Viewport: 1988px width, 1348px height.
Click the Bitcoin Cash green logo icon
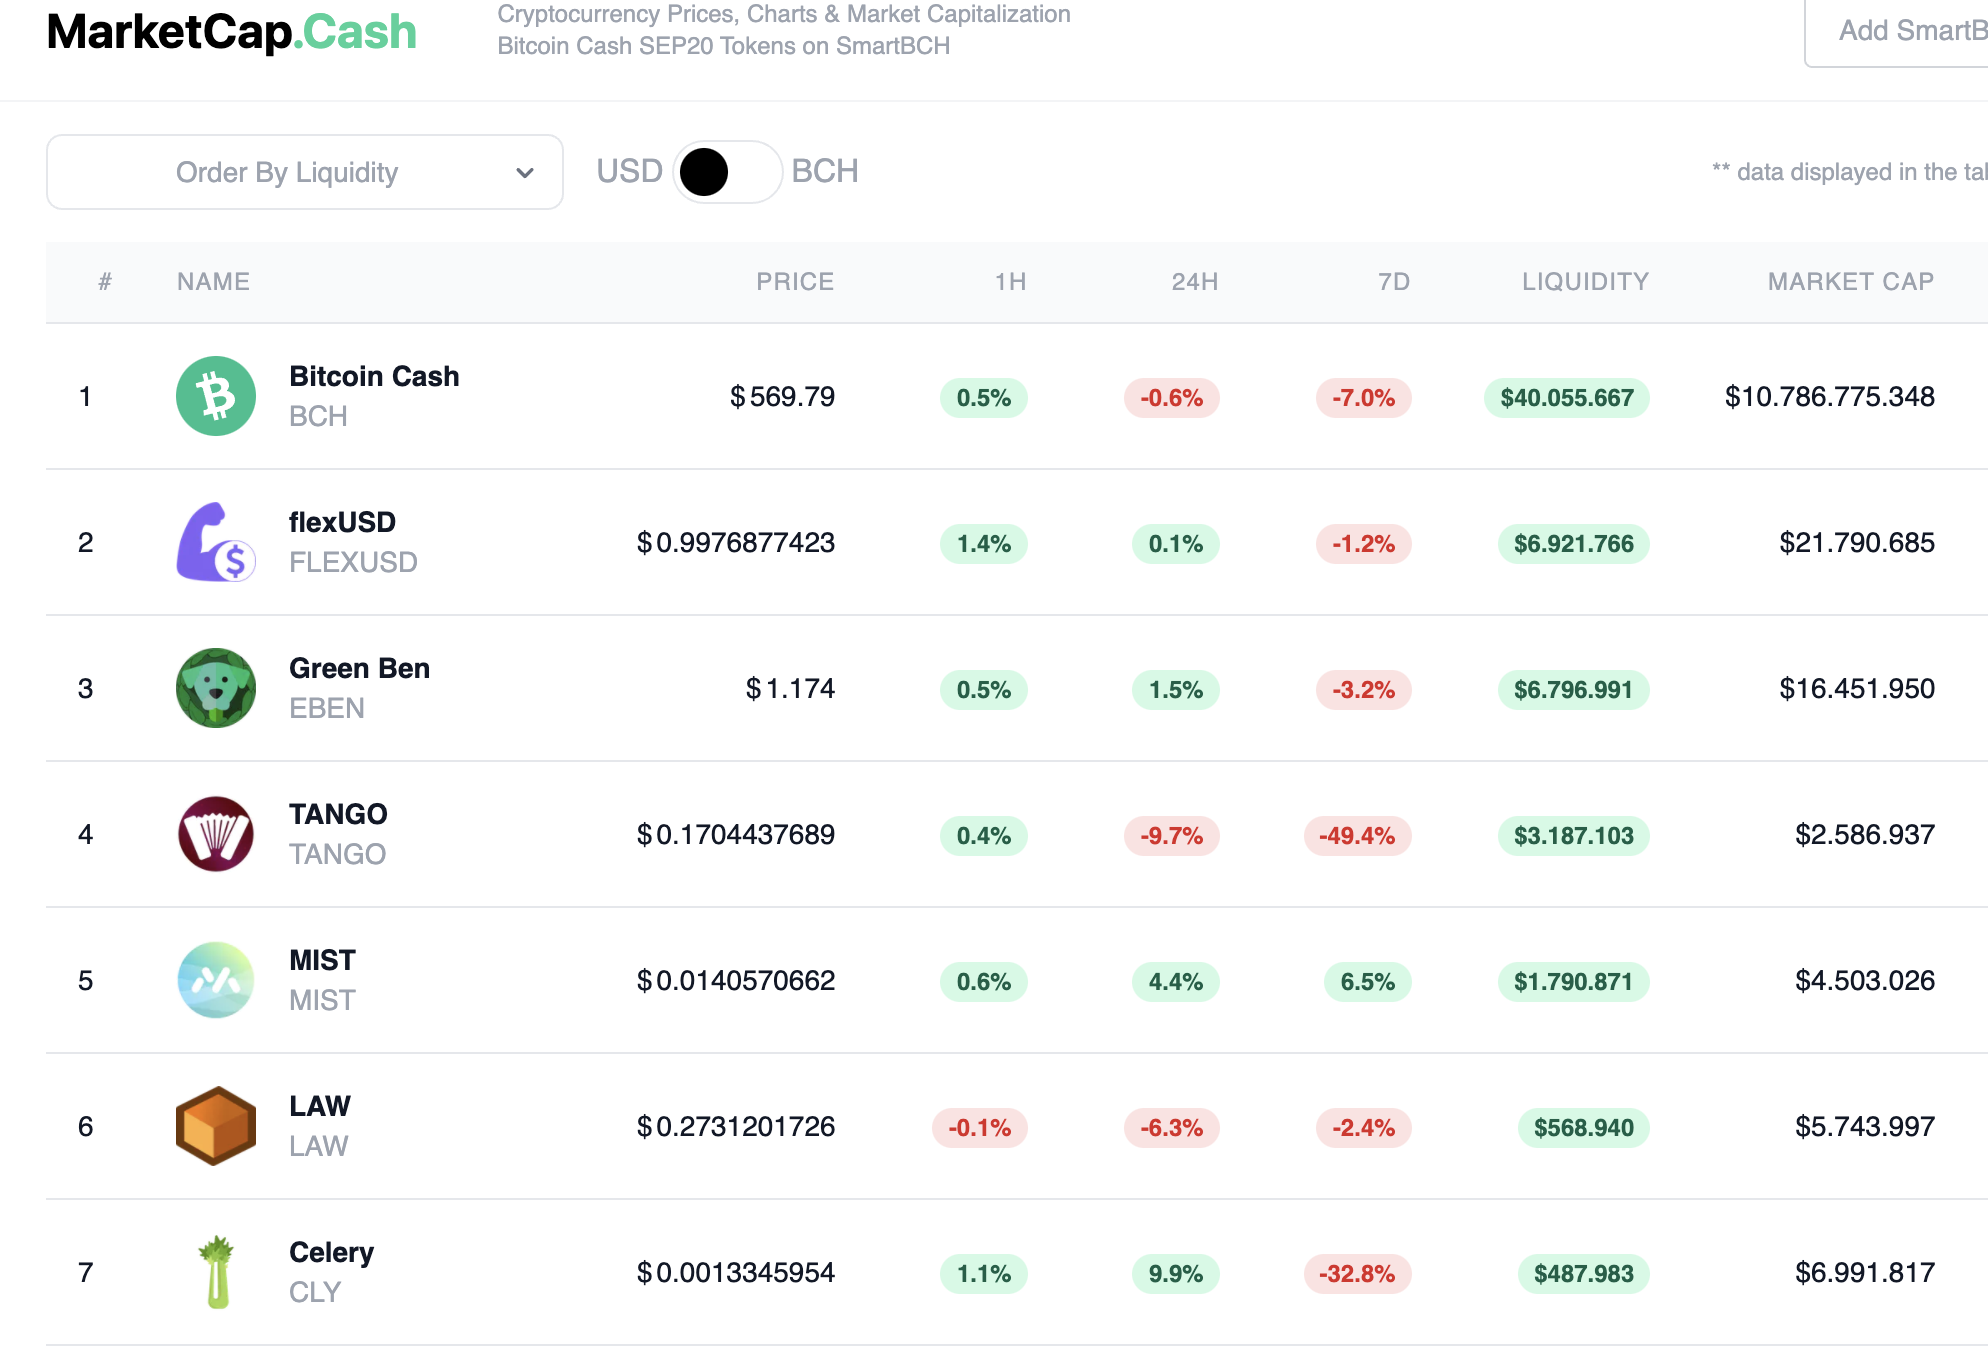pos(216,396)
